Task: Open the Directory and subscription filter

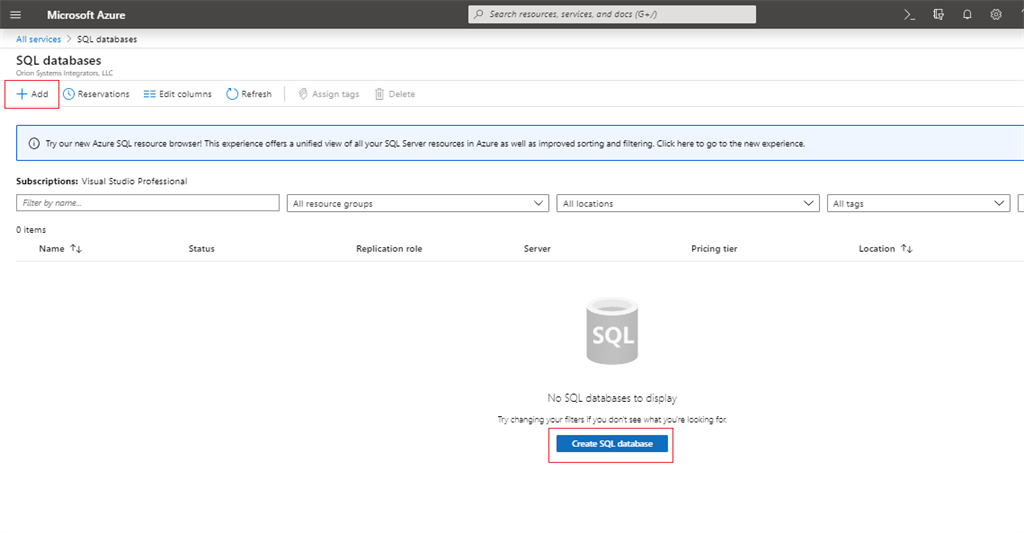Action: point(938,15)
